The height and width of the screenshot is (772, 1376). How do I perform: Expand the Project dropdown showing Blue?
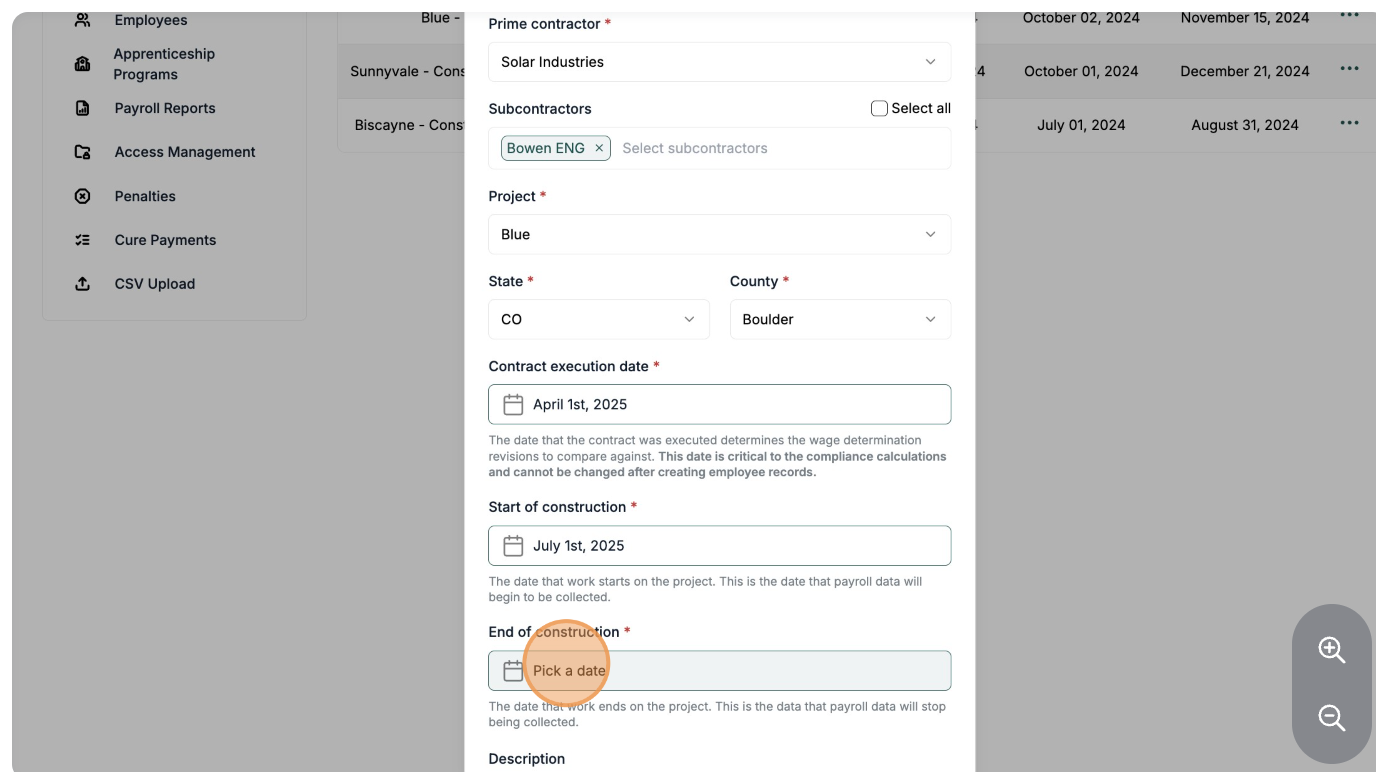click(719, 234)
